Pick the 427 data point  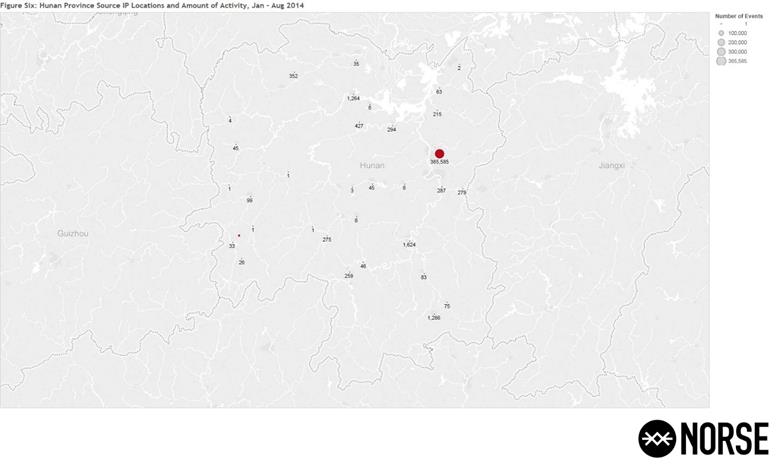point(359,126)
